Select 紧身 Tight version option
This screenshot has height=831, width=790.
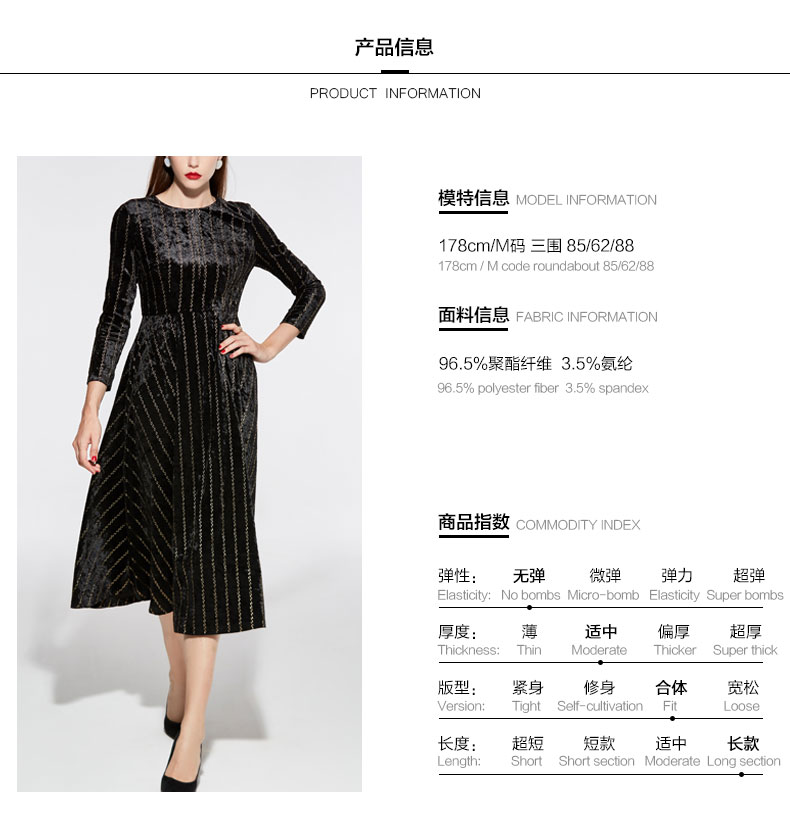[x=527, y=696]
